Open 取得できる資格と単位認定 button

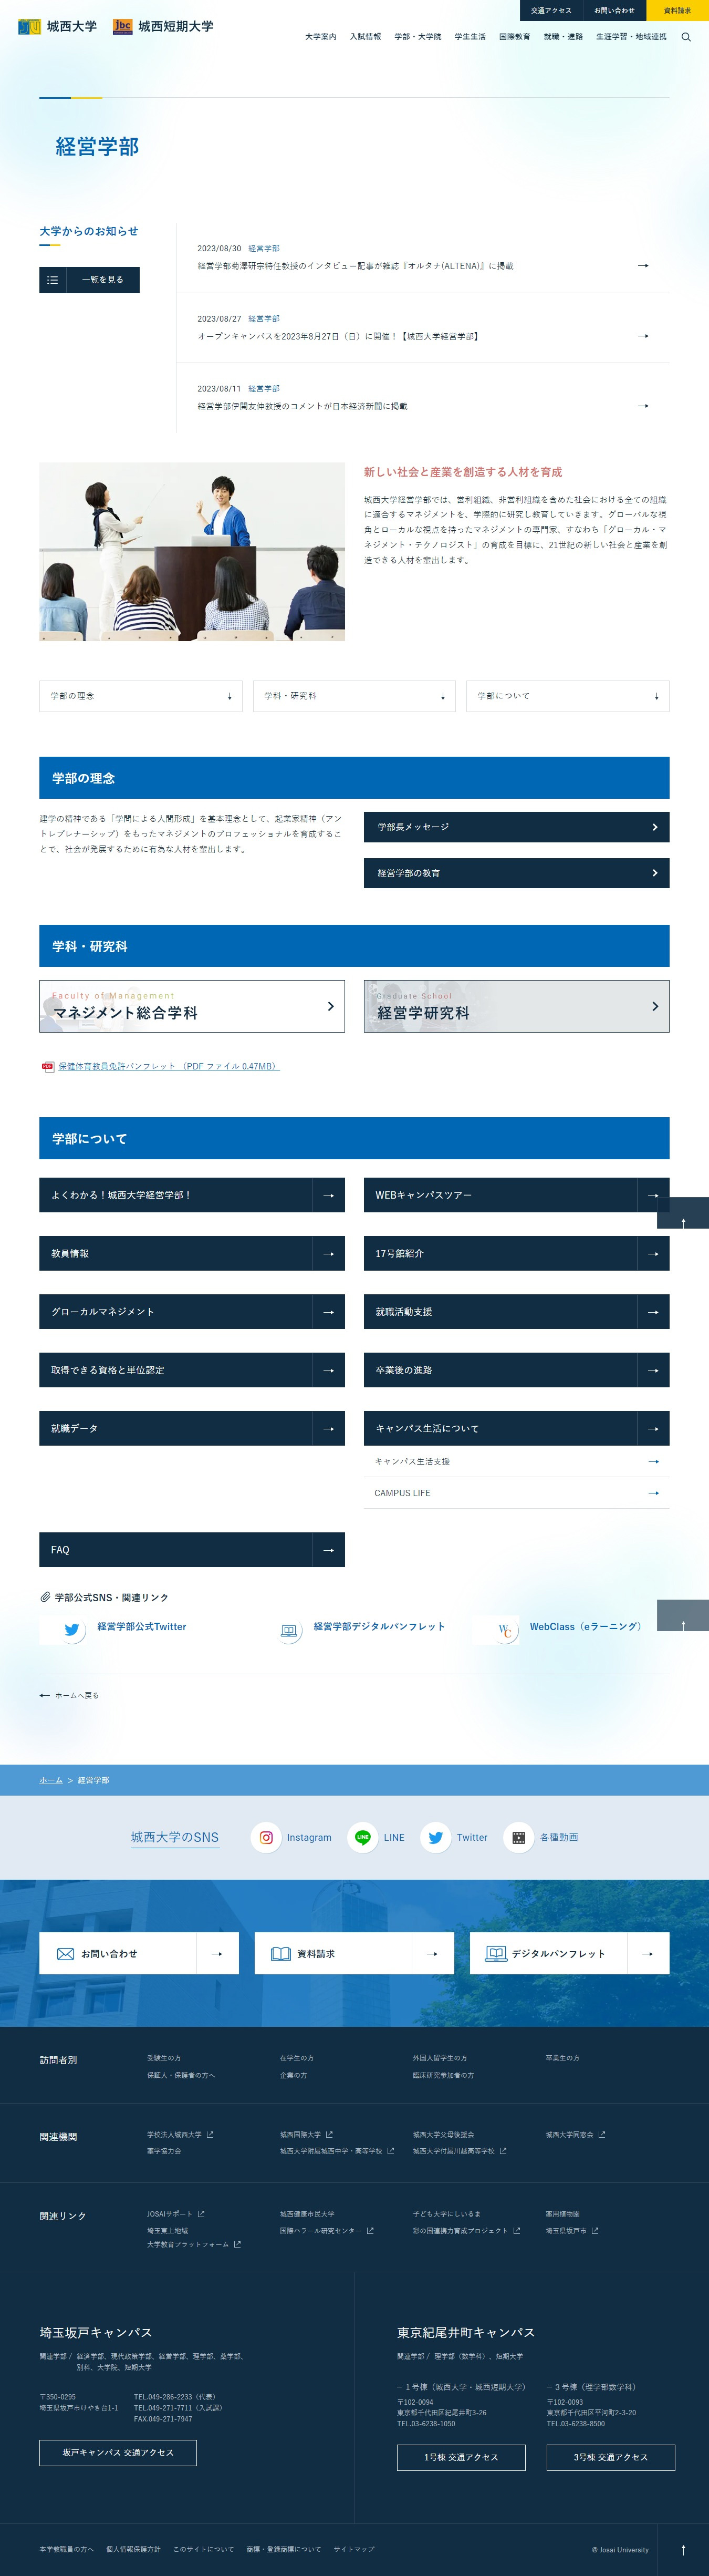pyautogui.click(x=192, y=1370)
